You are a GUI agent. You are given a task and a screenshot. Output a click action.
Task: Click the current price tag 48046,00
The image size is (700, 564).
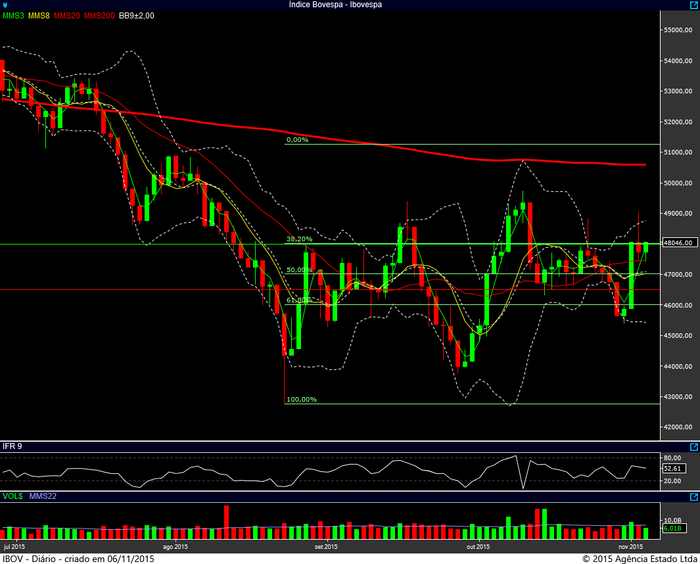point(680,242)
